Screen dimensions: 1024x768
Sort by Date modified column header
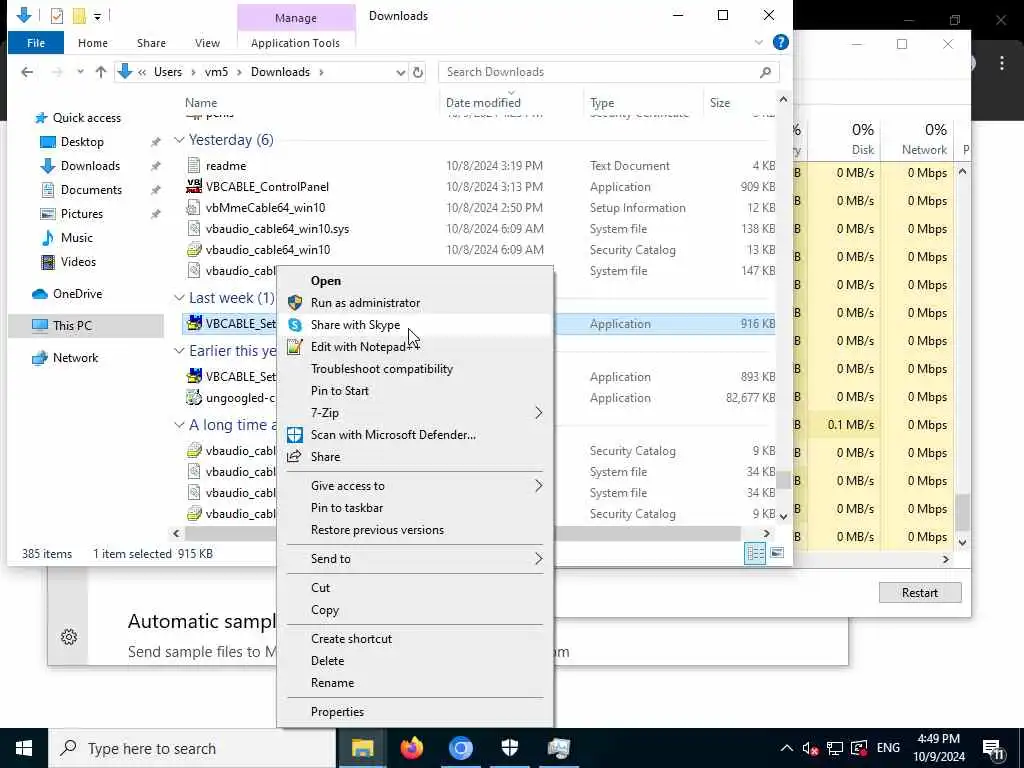click(x=483, y=103)
